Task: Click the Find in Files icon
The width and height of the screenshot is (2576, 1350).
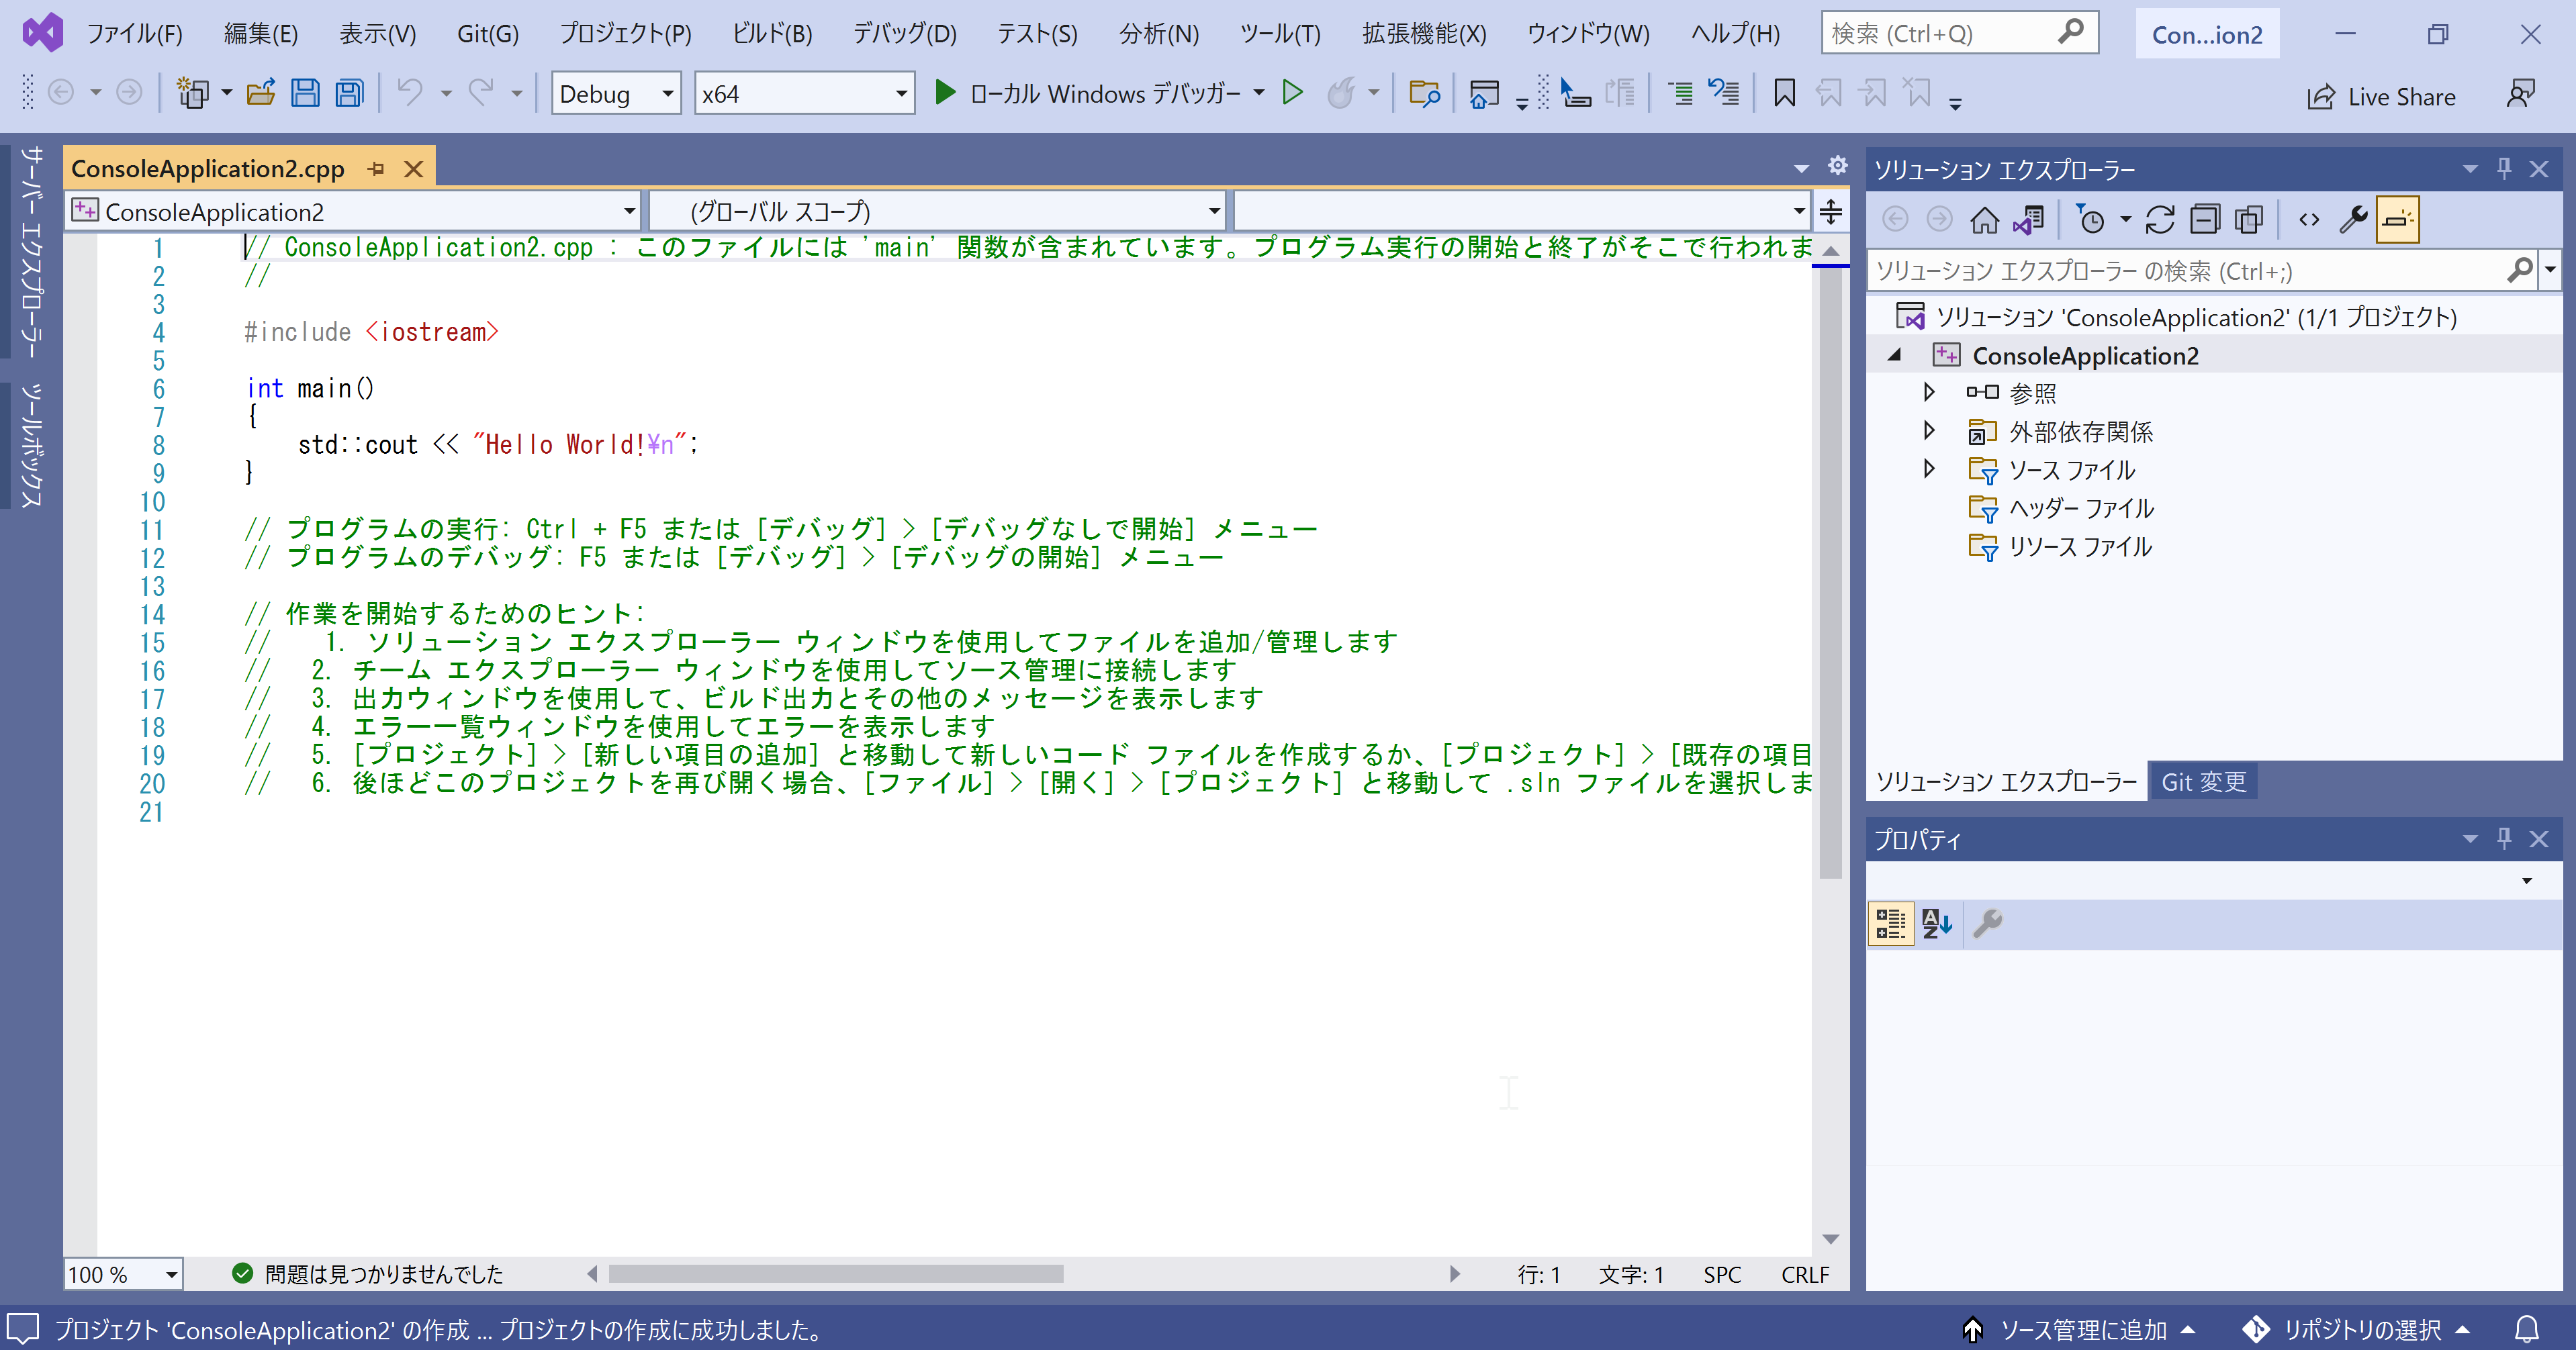Action: (x=1424, y=94)
